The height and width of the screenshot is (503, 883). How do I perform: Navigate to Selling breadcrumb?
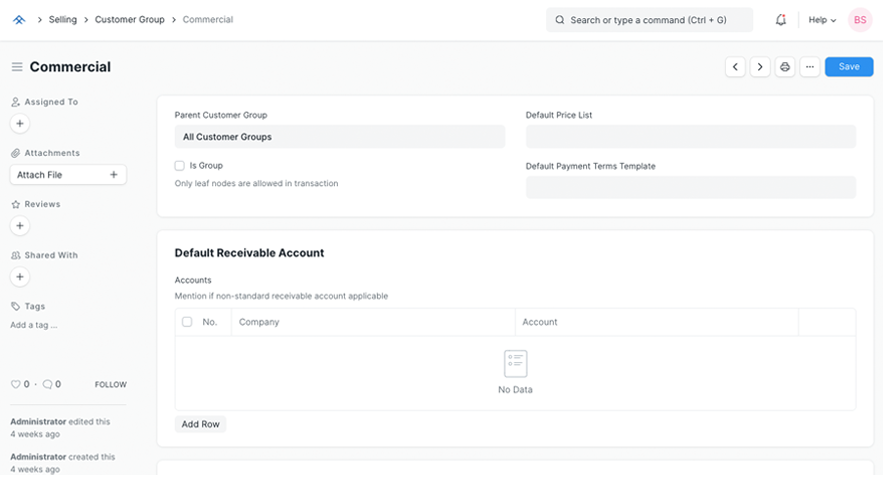(62, 20)
